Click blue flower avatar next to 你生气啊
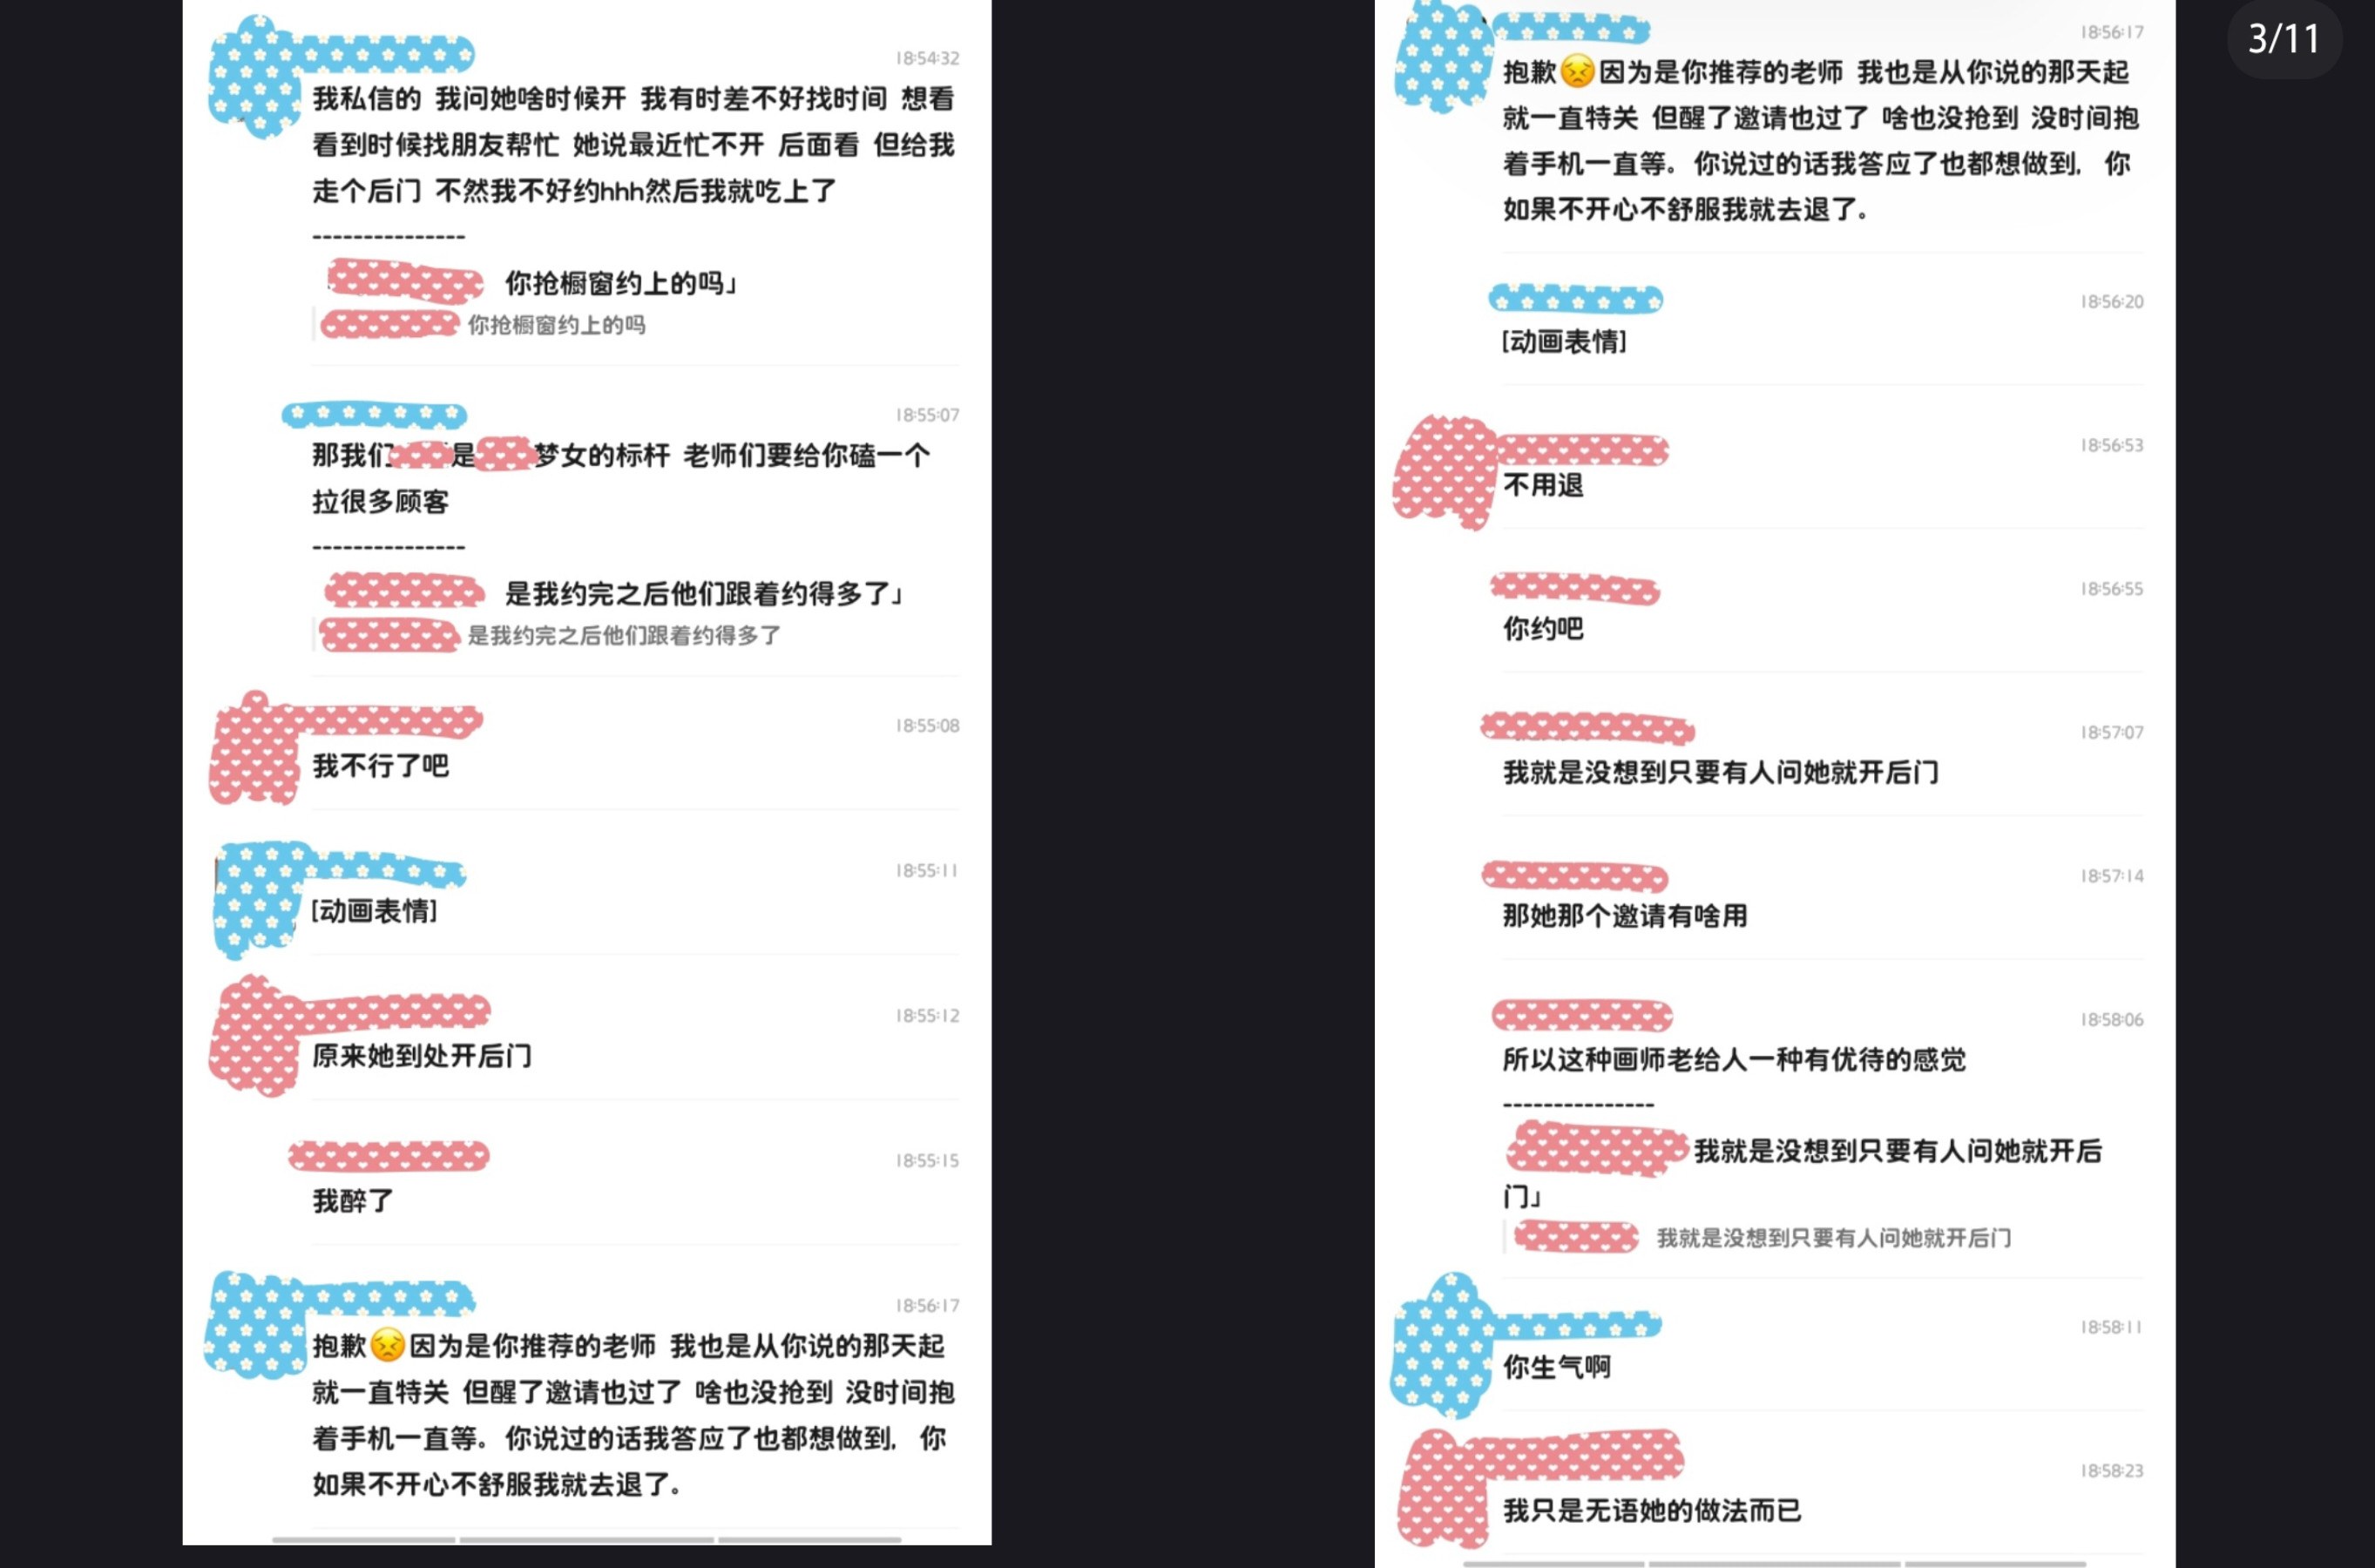 click(1441, 1345)
